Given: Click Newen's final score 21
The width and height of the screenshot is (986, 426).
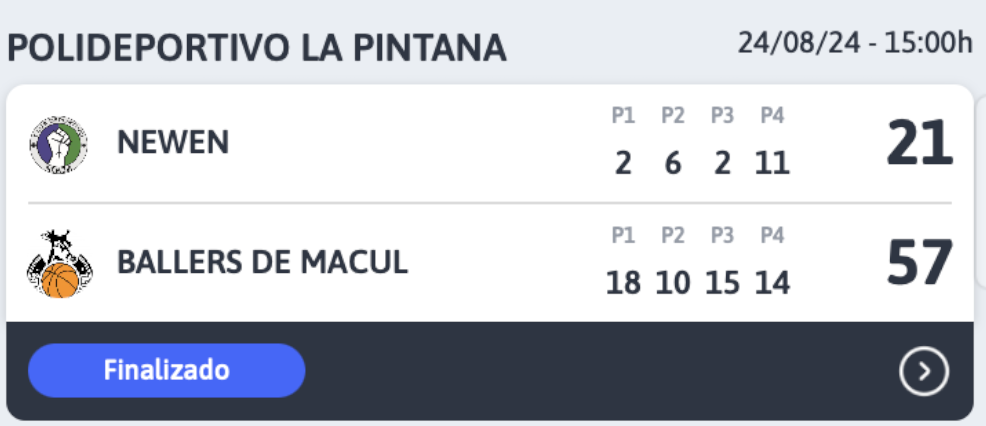Looking at the screenshot, I should [919, 143].
